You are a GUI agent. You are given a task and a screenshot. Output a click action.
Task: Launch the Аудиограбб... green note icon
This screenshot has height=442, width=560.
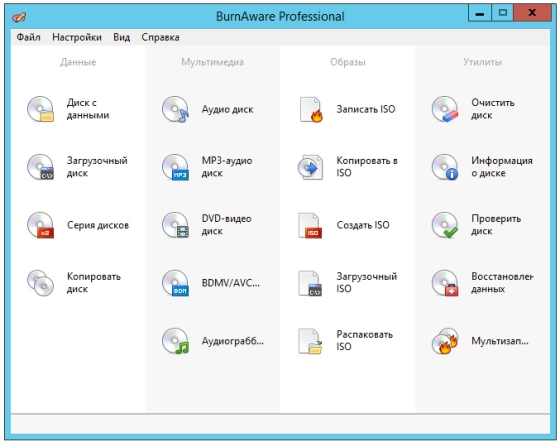coord(175,341)
